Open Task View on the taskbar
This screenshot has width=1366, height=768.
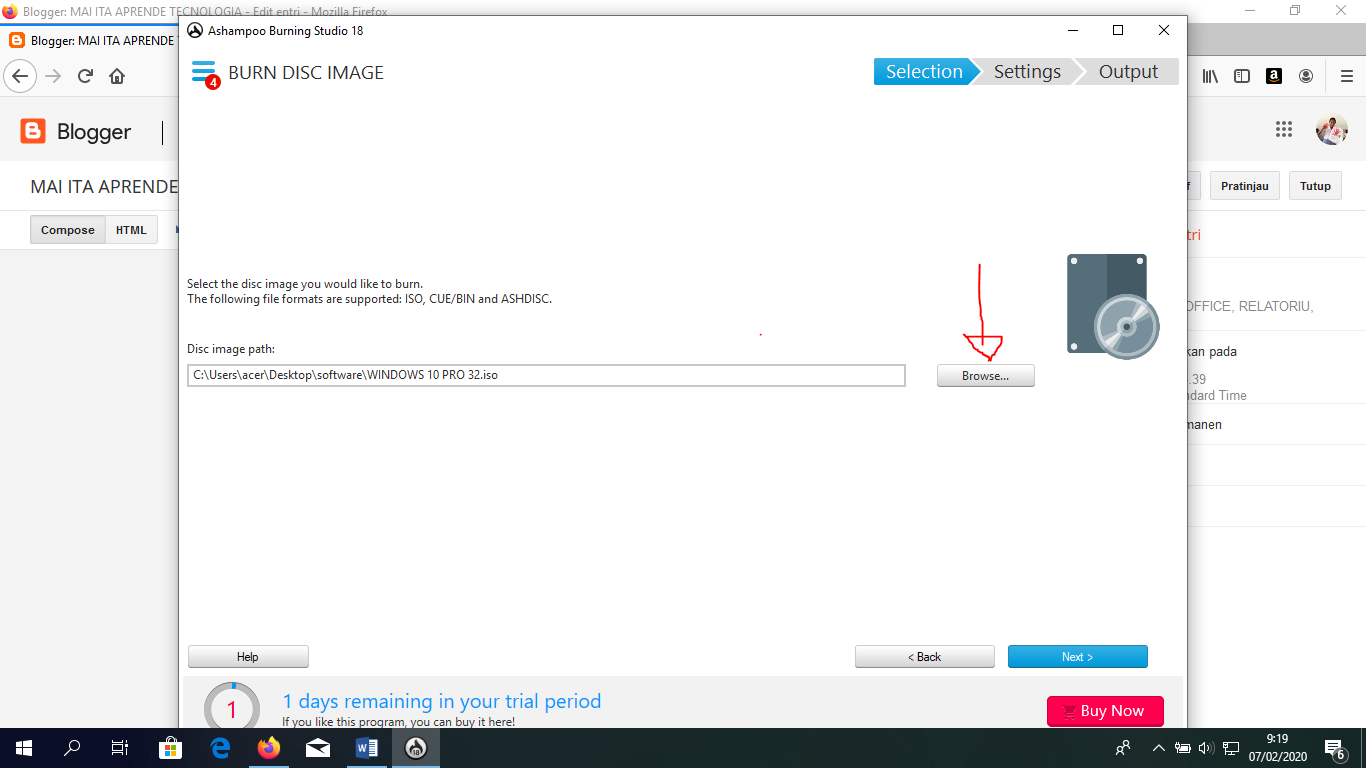[x=120, y=748]
